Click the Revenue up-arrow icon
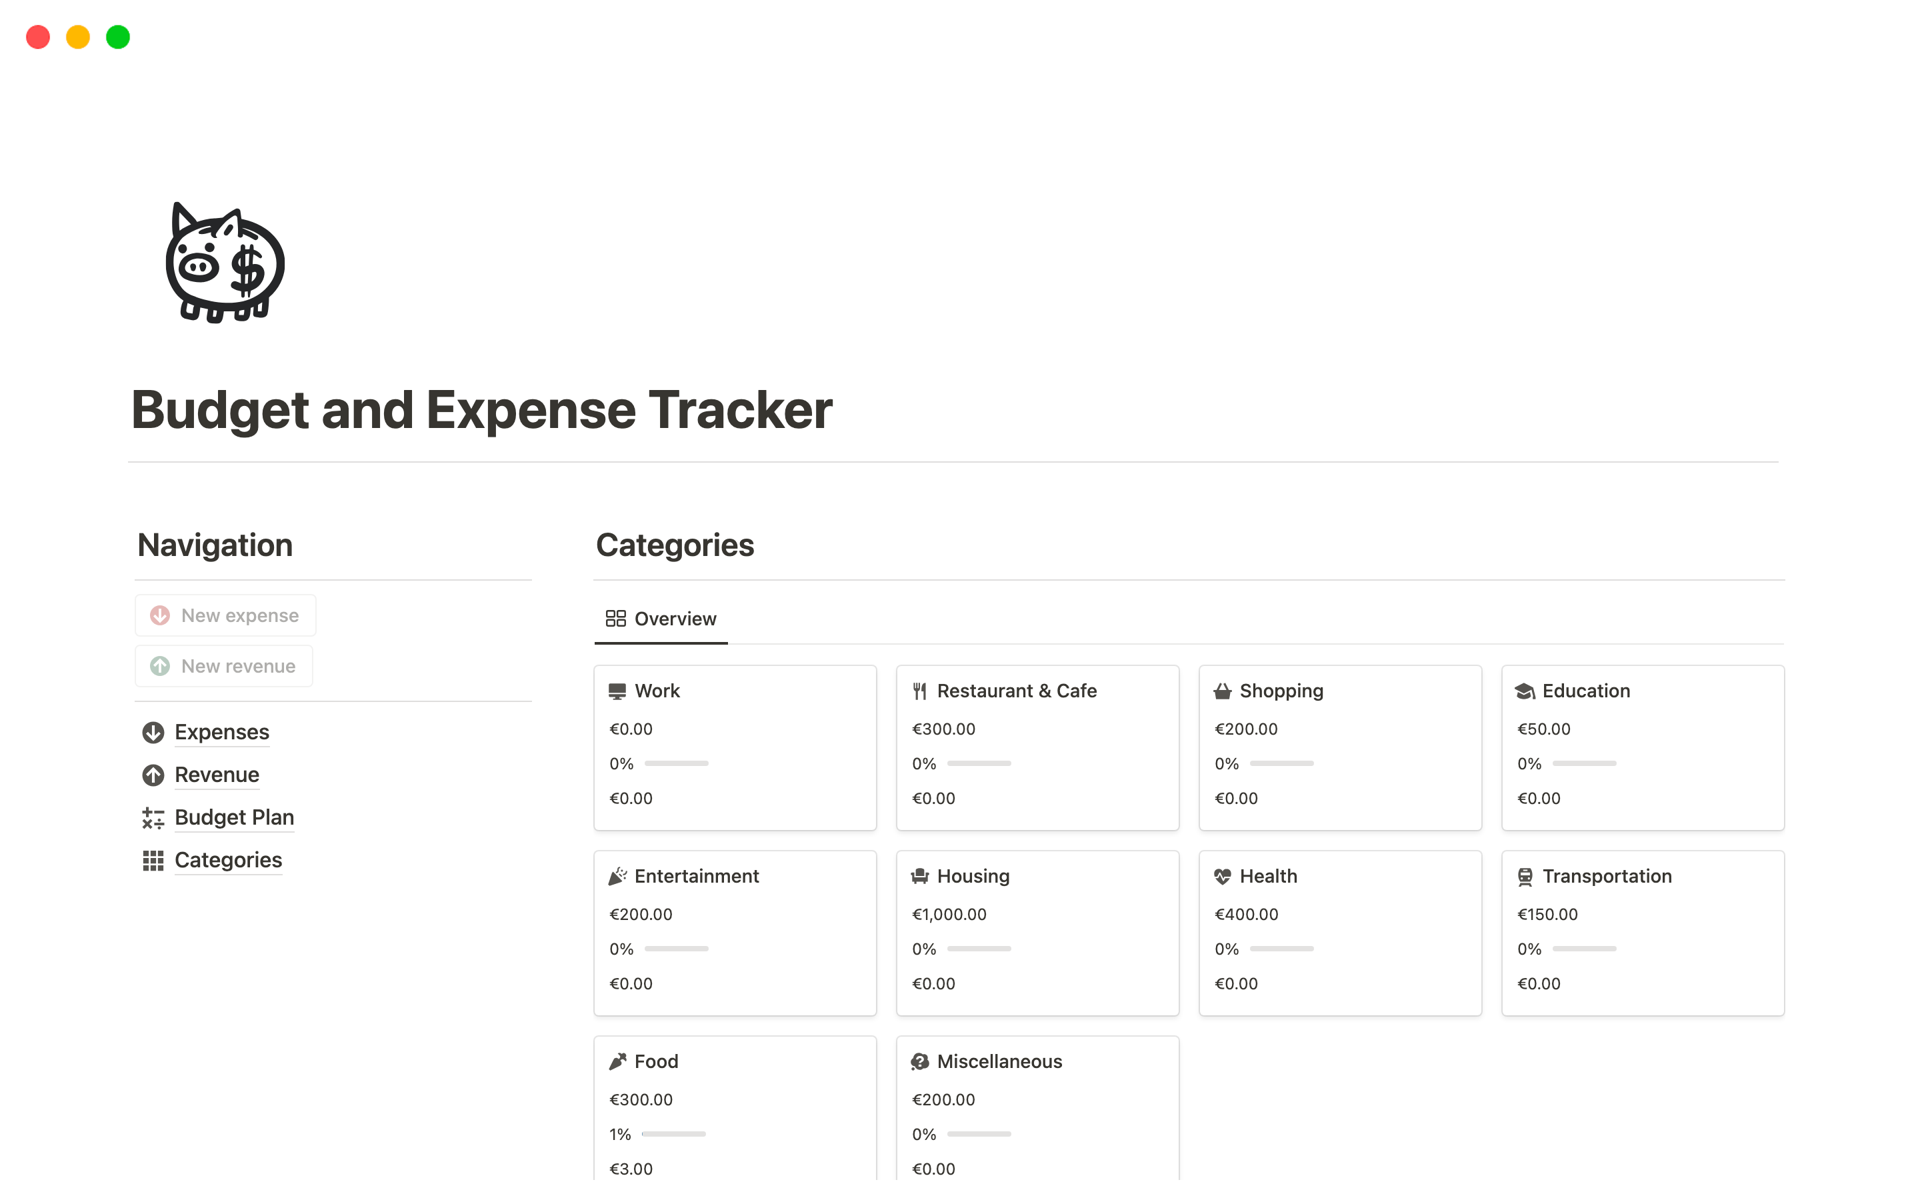This screenshot has width=1920, height=1200. click(153, 775)
